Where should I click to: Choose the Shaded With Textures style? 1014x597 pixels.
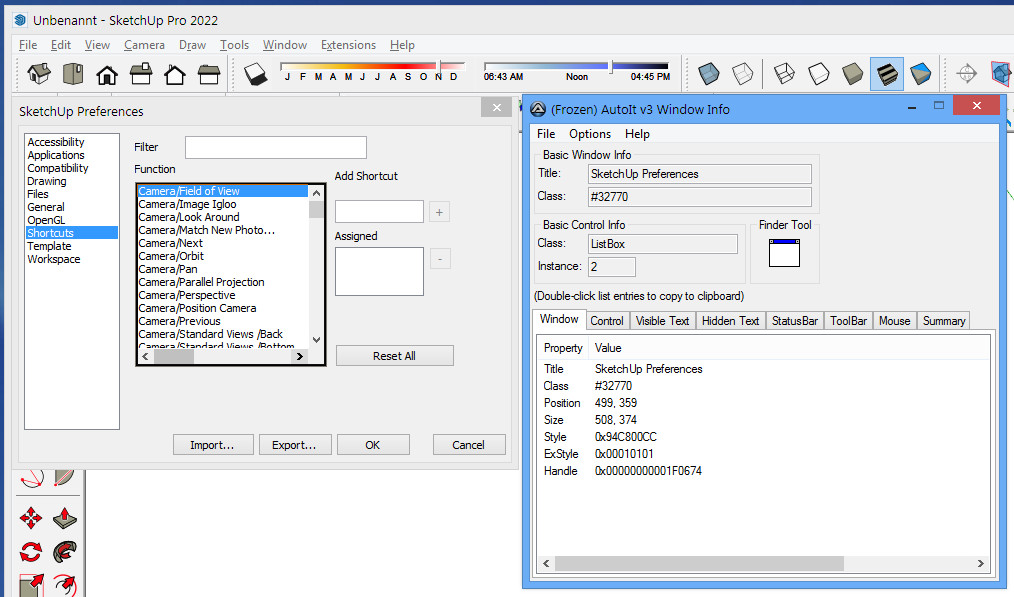tap(887, 74)
